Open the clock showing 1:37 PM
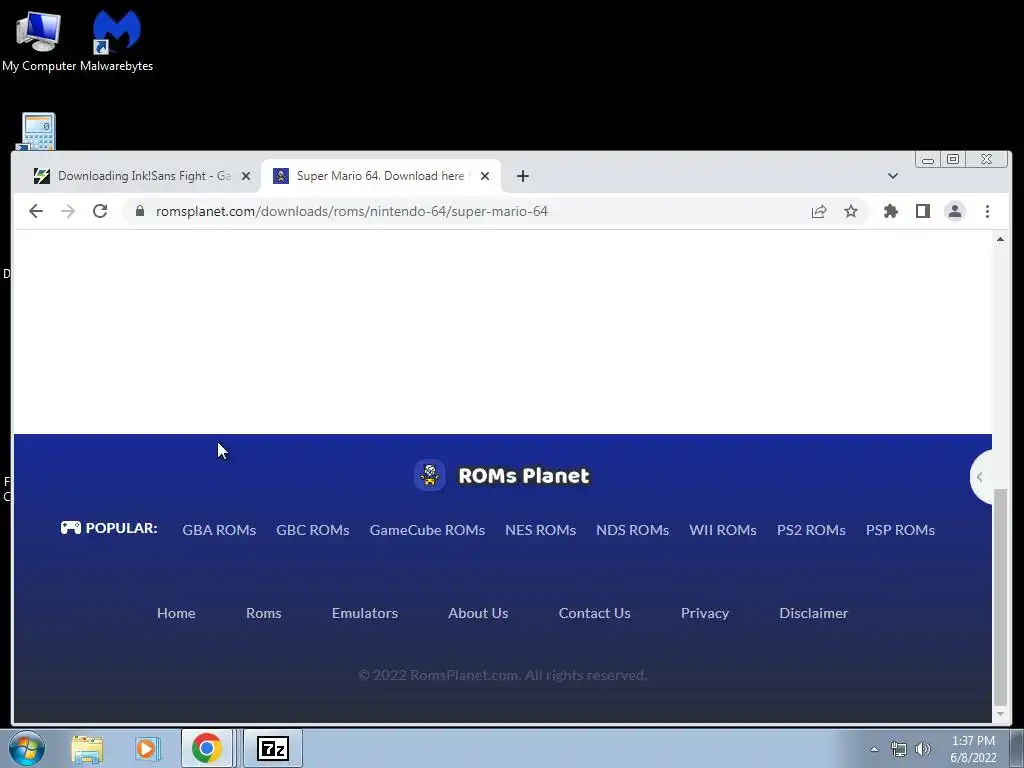Image resolution: width=1024 pixels, height=768 pixels. [x=973, y=749]
